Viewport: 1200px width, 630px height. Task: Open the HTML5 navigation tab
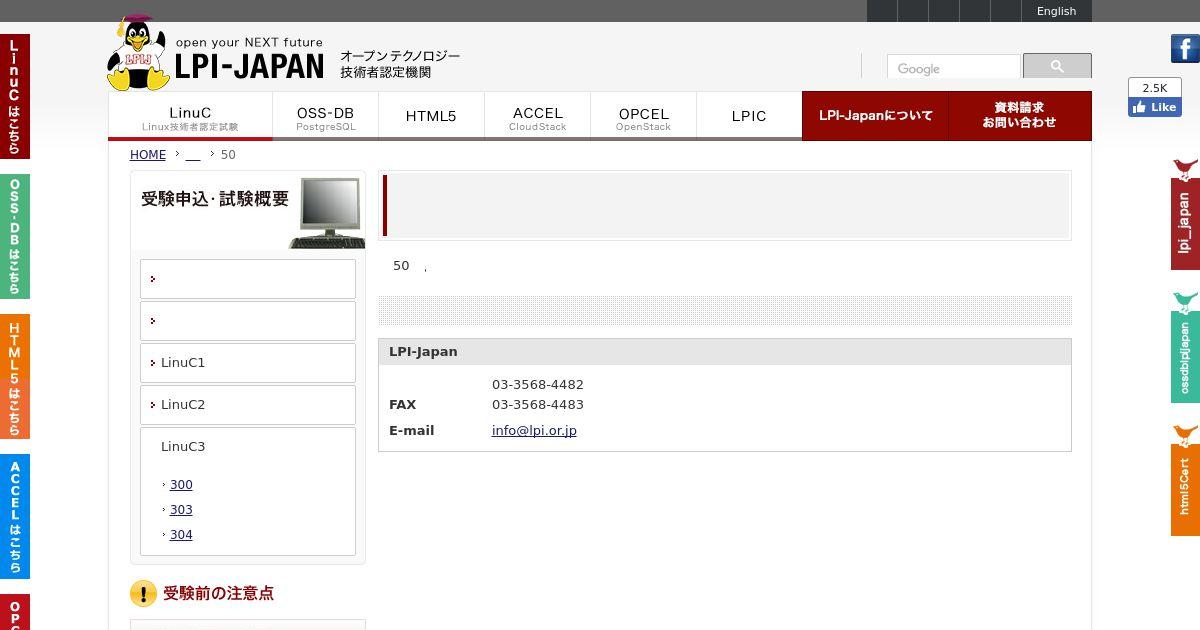pos(431,116)
